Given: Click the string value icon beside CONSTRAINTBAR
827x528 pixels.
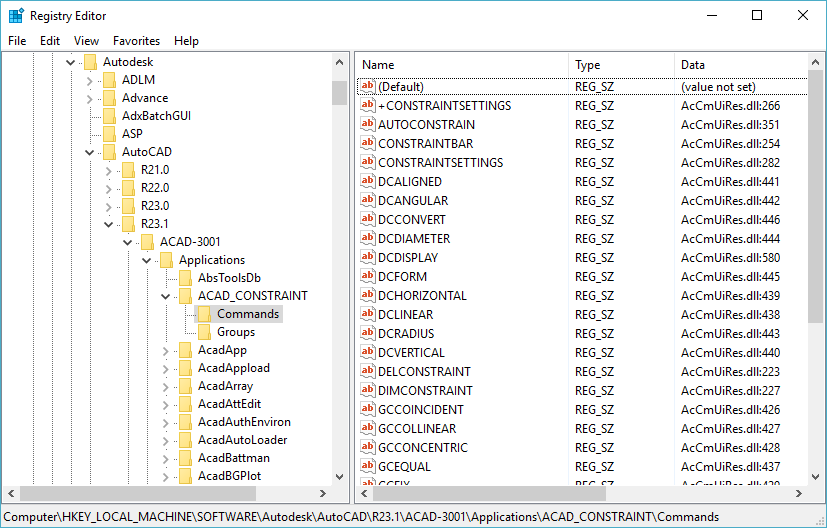Looking at the screenshot, I should [x=368, y=143].
